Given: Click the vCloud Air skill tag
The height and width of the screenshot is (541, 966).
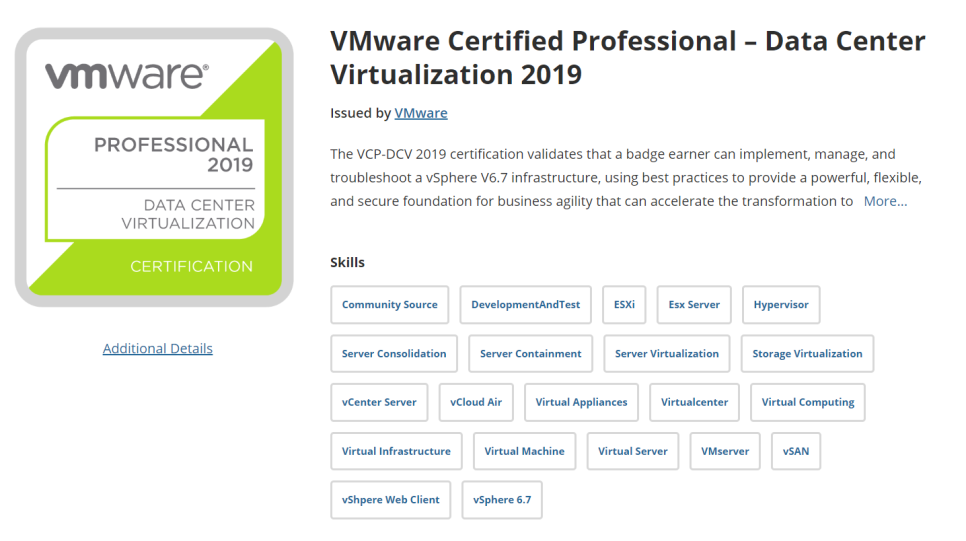Looking at the screenshot, I should coord(476,402).
